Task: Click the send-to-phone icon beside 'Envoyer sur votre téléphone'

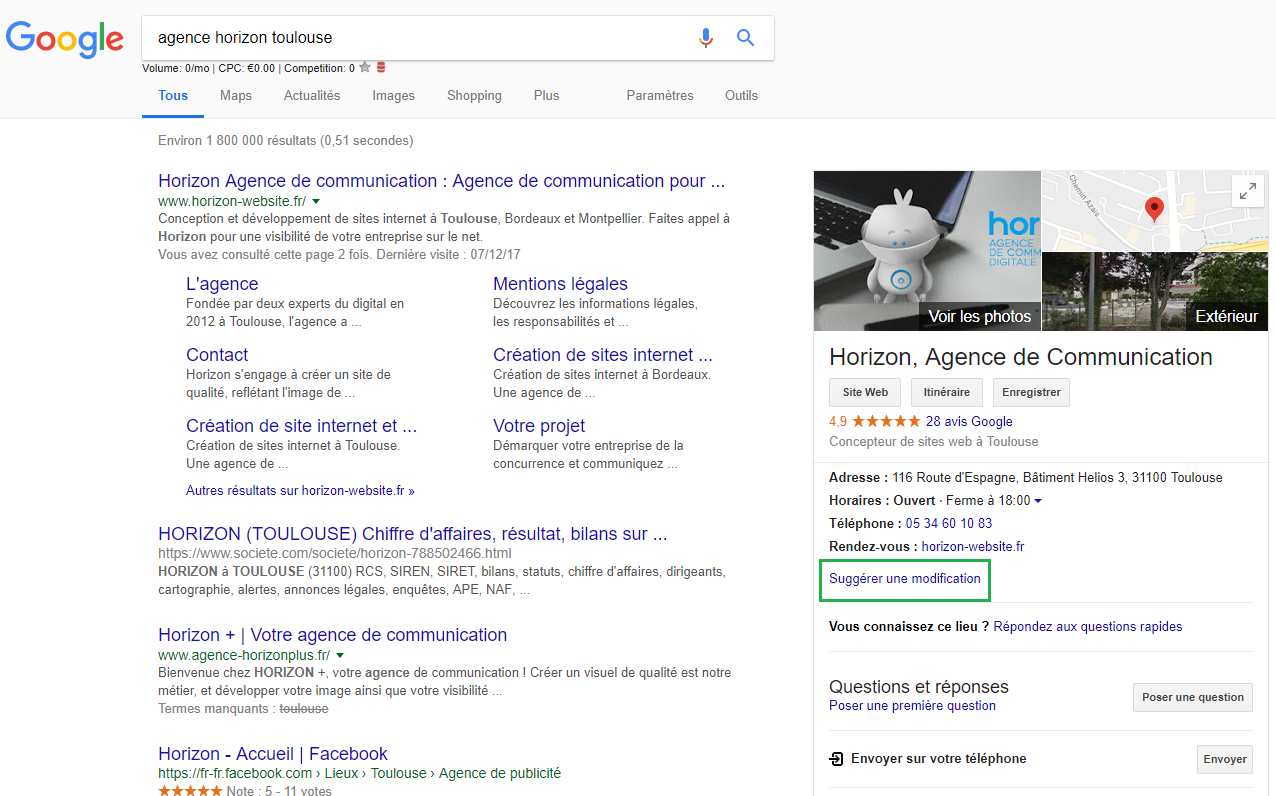Action: pos(836,759)
